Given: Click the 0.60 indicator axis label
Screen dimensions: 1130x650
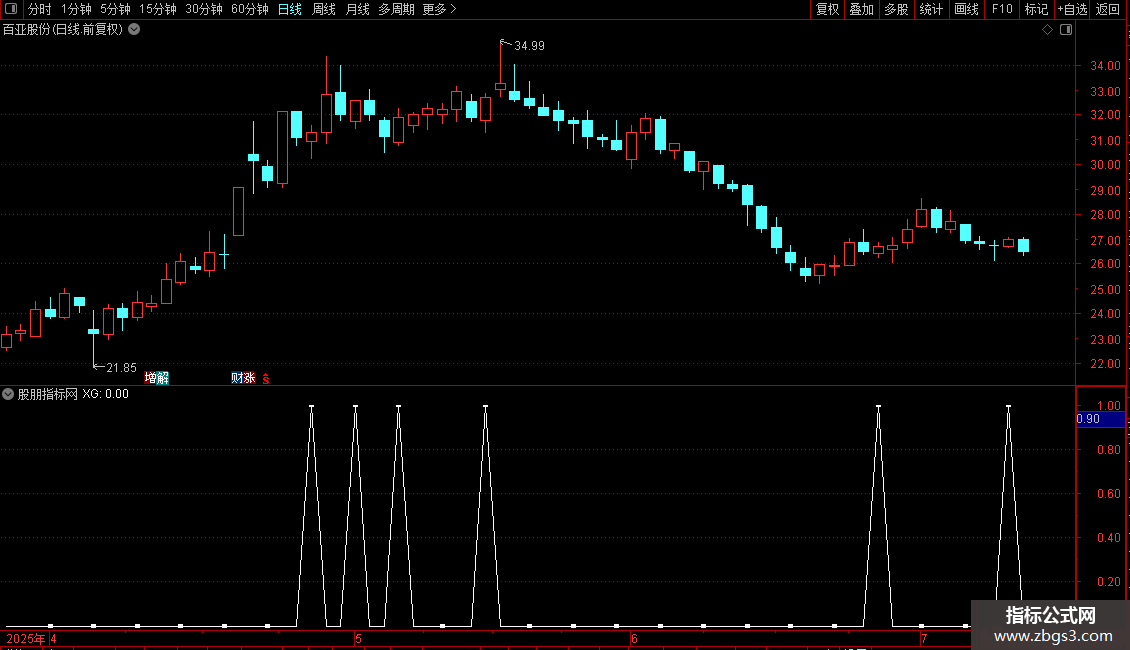Looking at the screenshot, I should [1109, 494].
